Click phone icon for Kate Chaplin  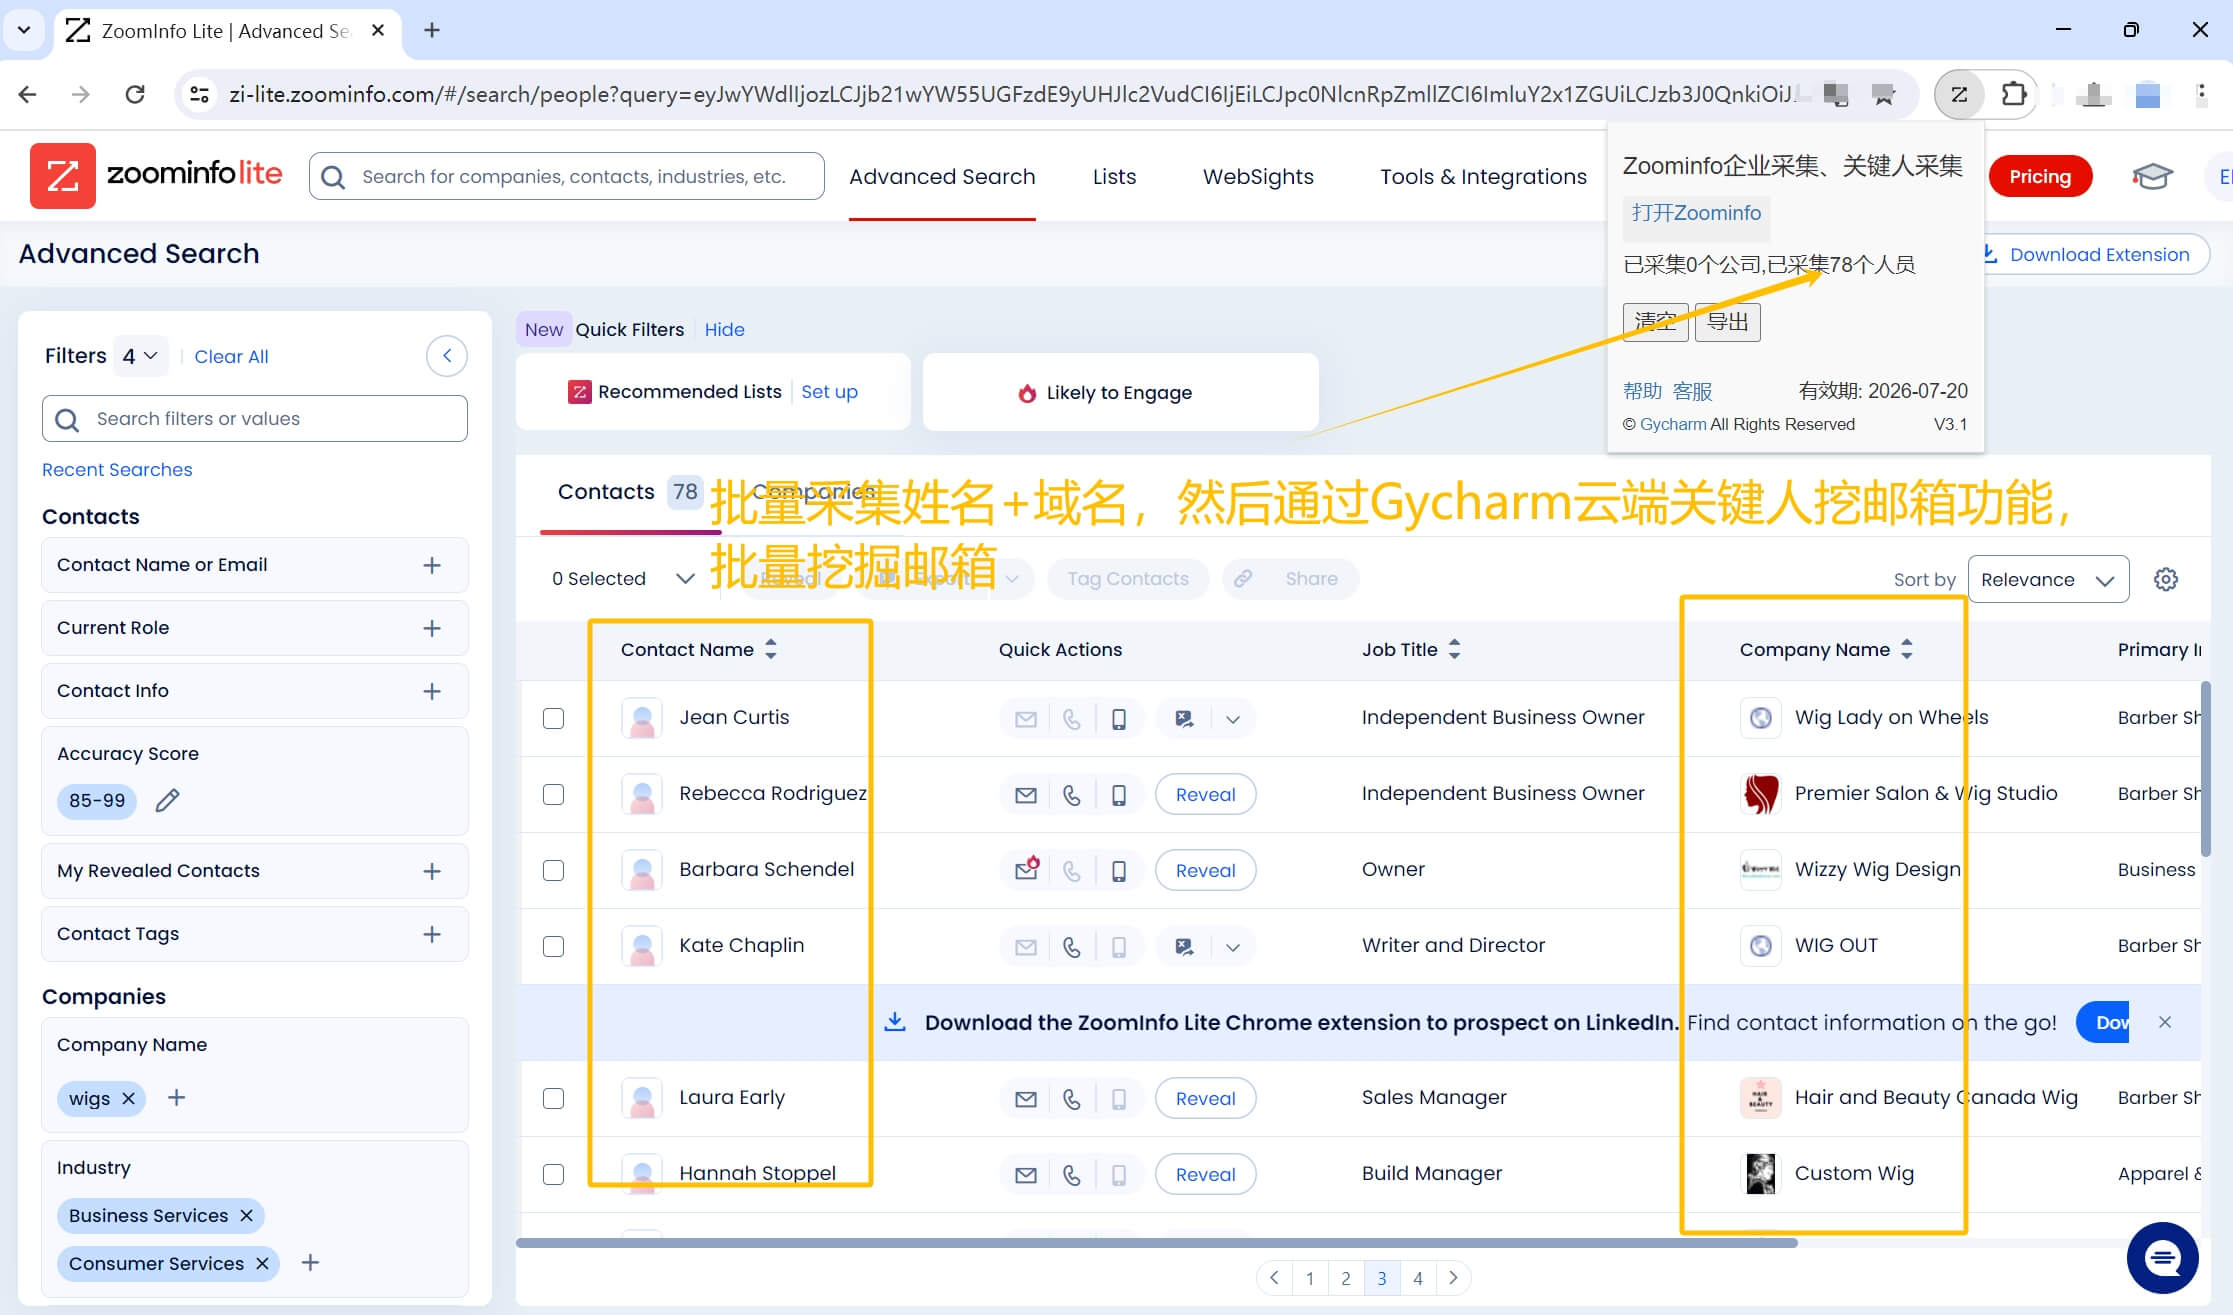pyautogui.click(x=1071, y=947)
